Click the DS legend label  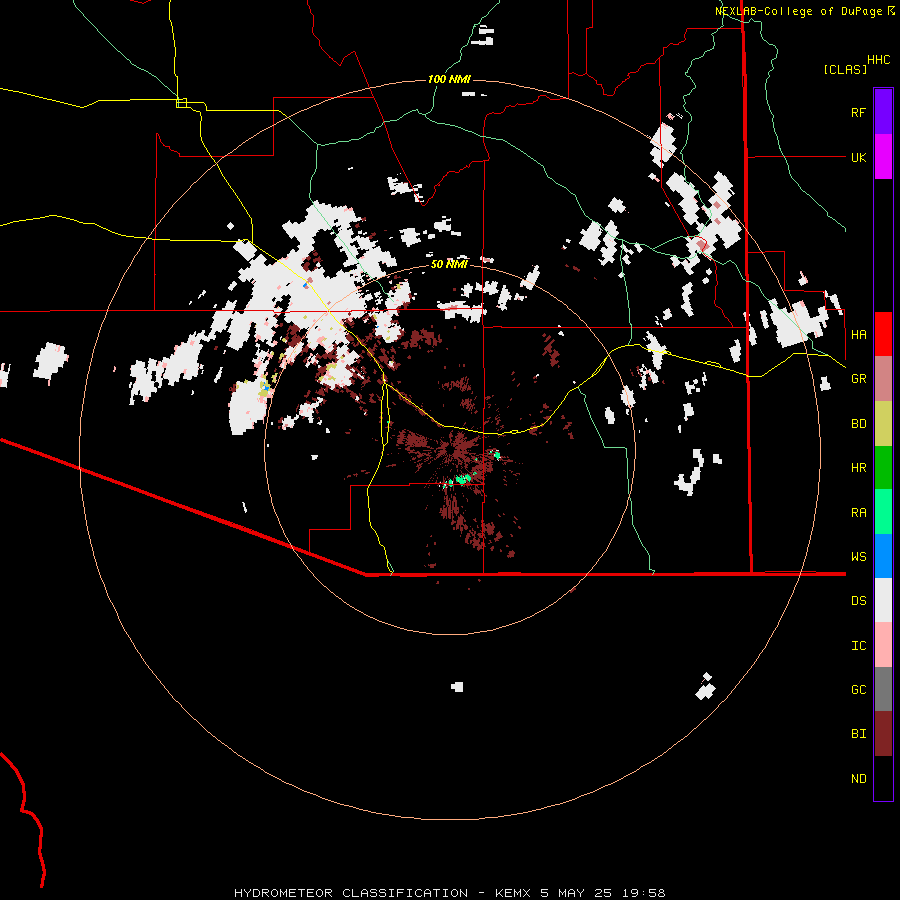[x=858, y=601]
